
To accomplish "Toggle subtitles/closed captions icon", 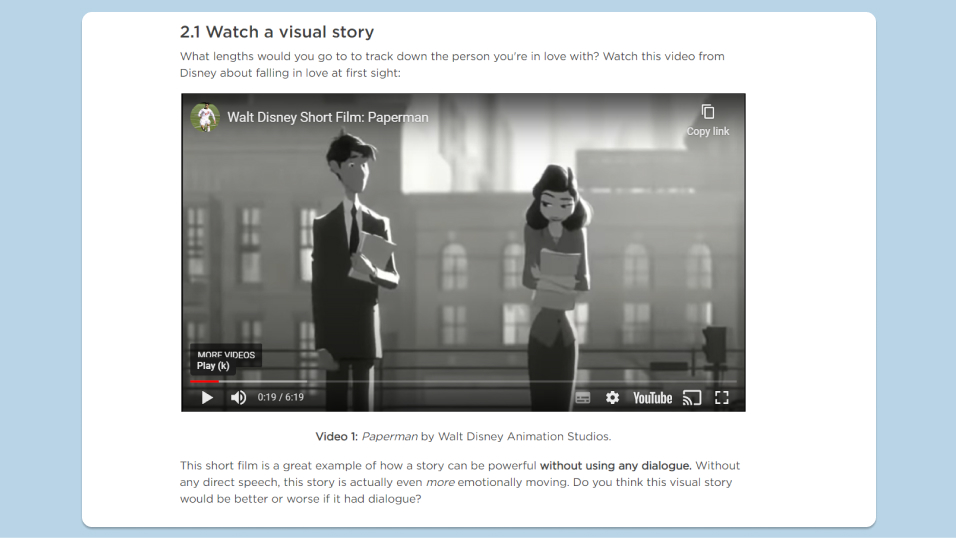I will [x=583, y=398].
